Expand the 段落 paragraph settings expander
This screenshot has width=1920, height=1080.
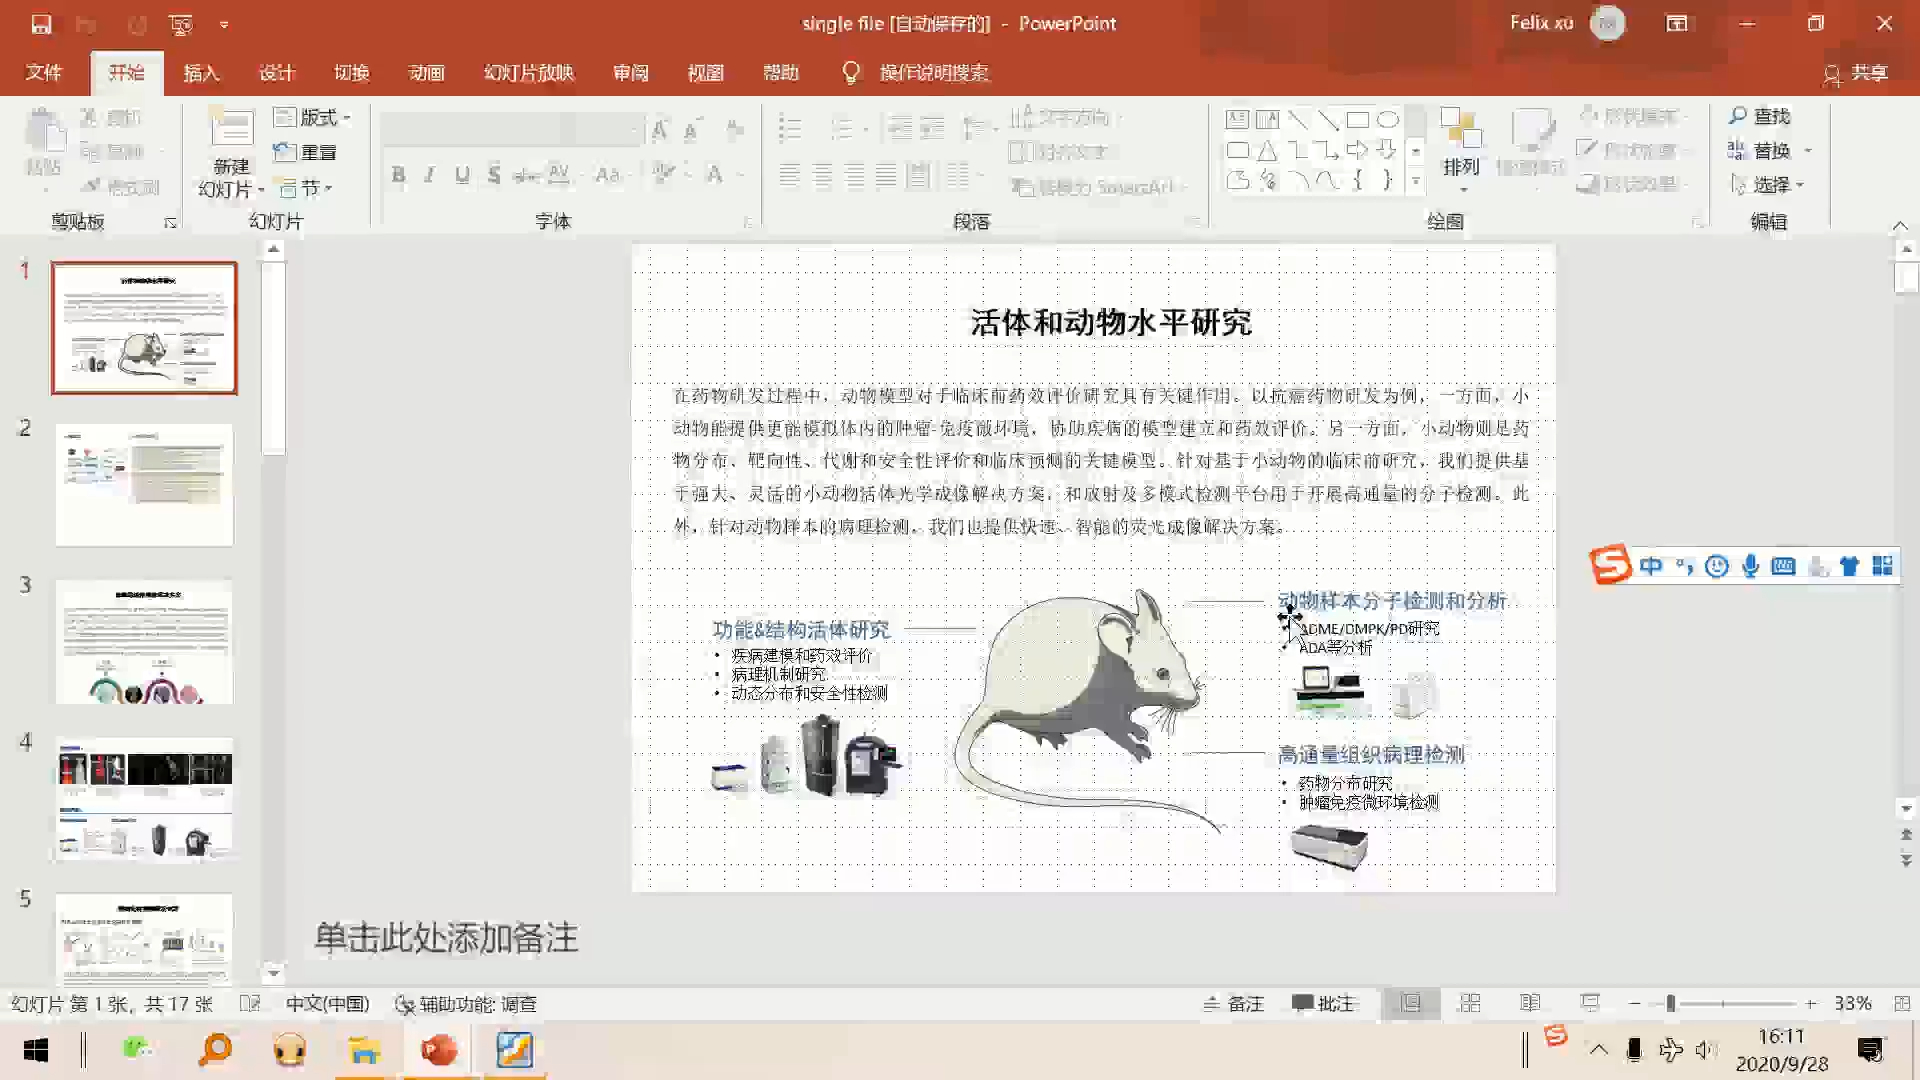pos(1192,222)
